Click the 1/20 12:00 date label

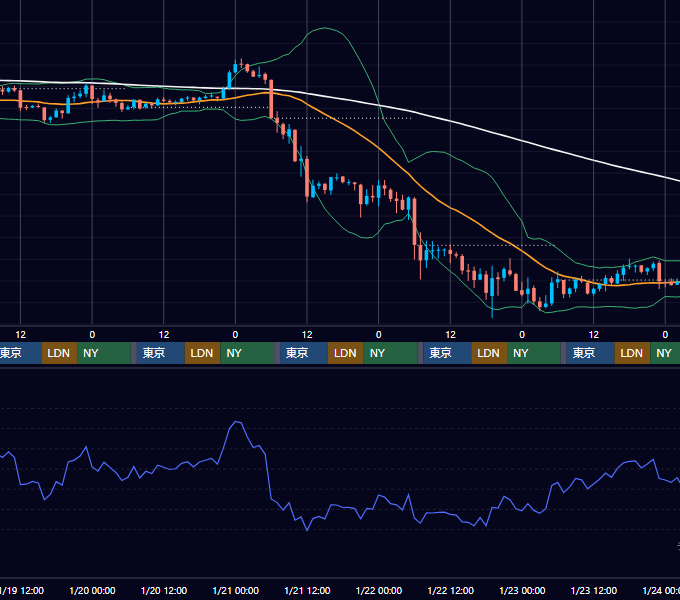click(164, 590)
